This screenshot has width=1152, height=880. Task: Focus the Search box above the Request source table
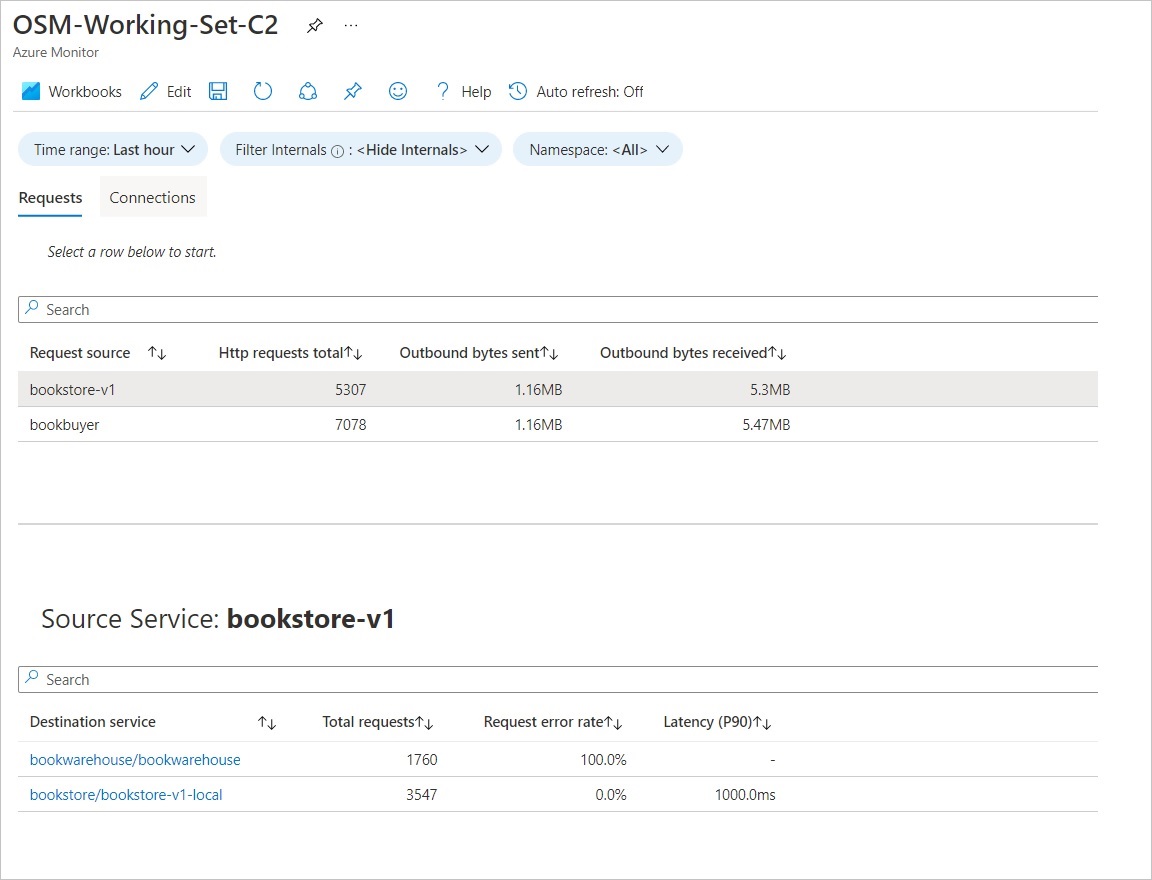coord(558,310)
